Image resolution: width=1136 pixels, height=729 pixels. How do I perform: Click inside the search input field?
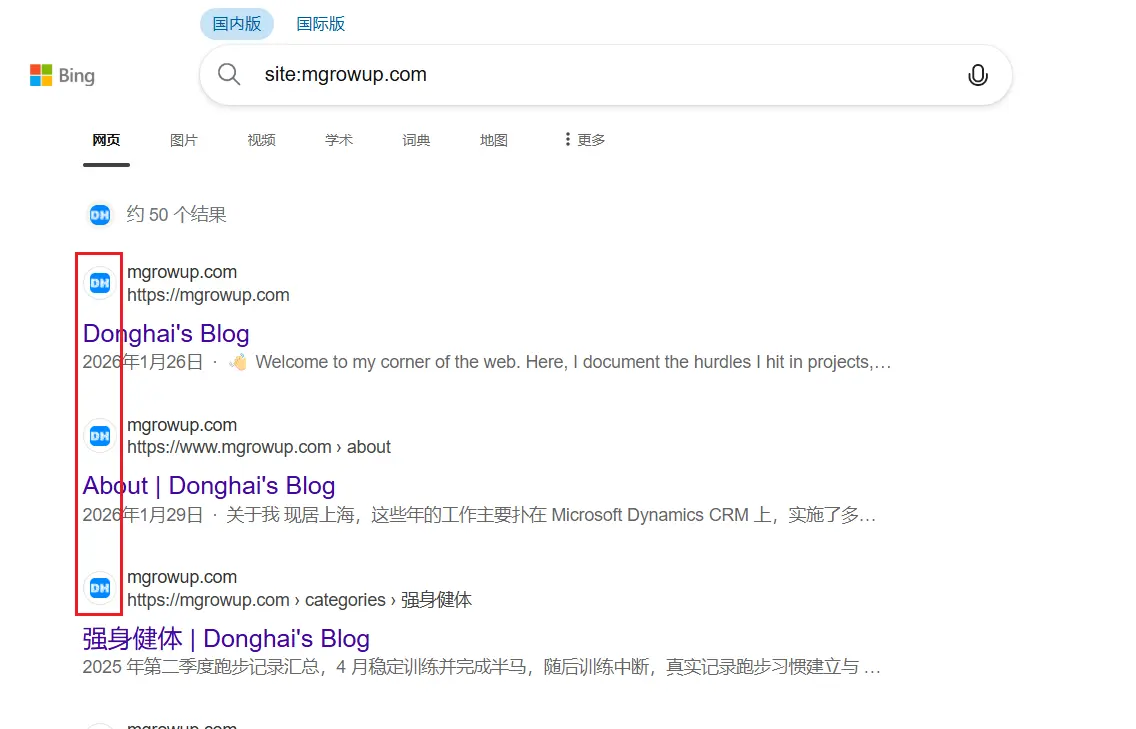pyautogui.click(x=500, y=74)
